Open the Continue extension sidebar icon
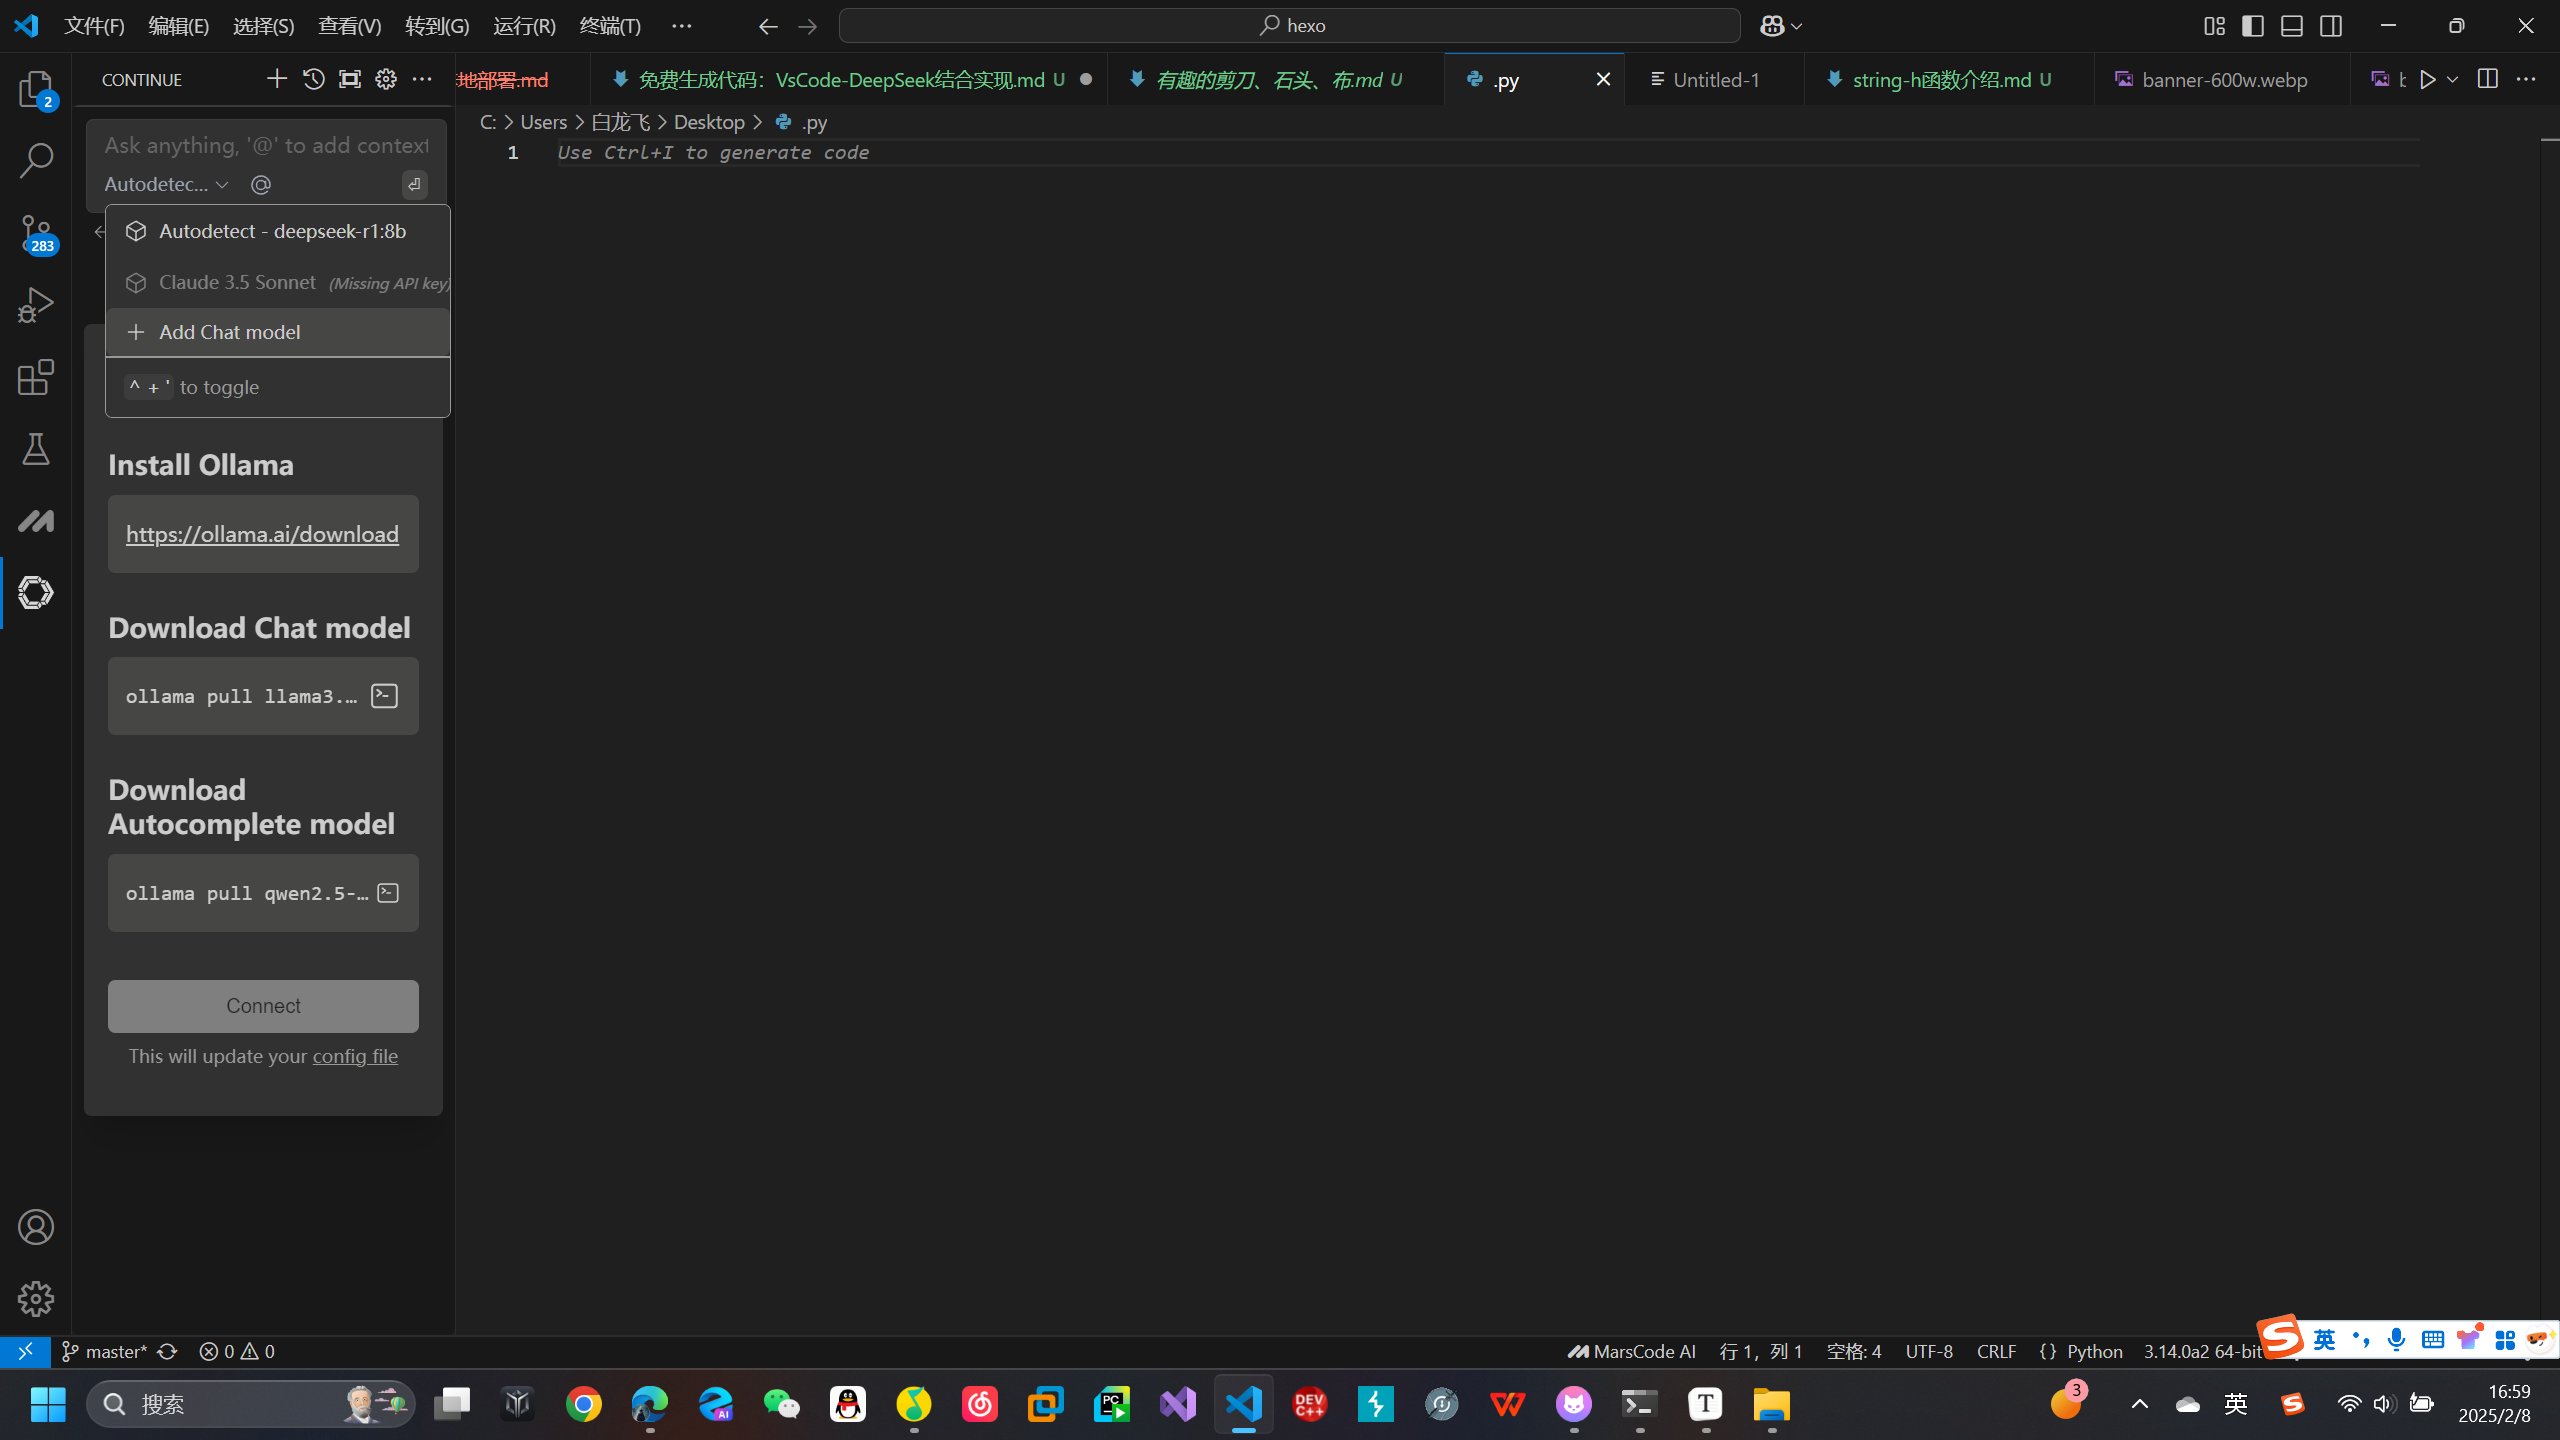Viewport: 2560px width, 1440px height. (36, 592)
